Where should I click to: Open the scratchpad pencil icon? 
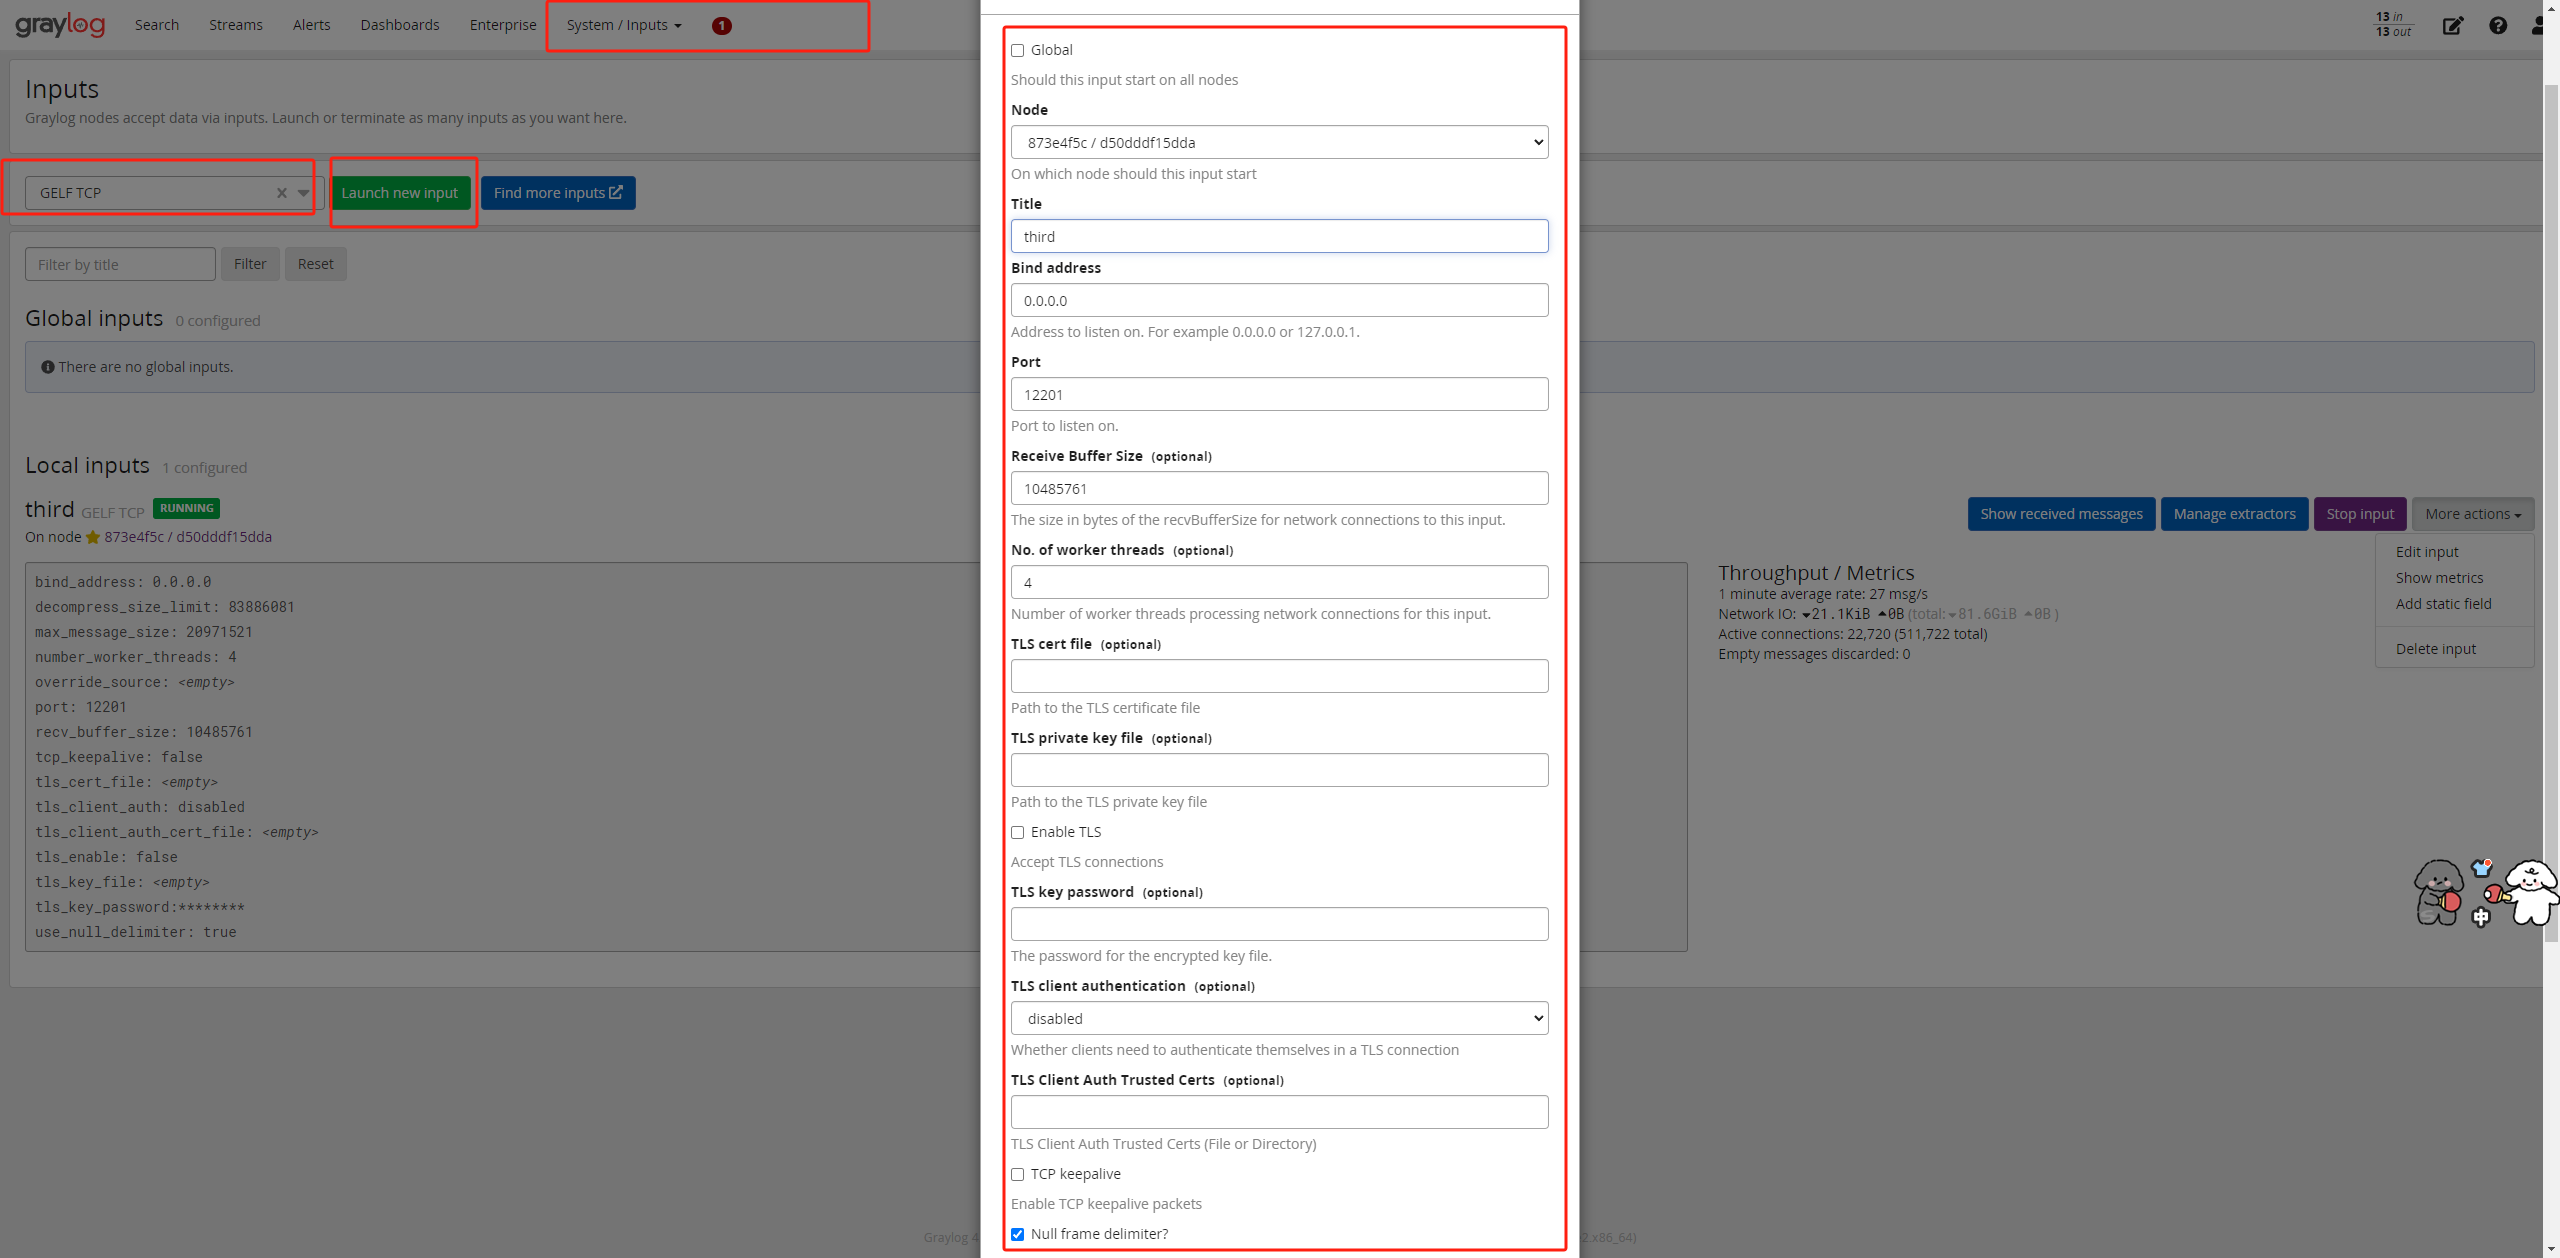(2454, 25)
